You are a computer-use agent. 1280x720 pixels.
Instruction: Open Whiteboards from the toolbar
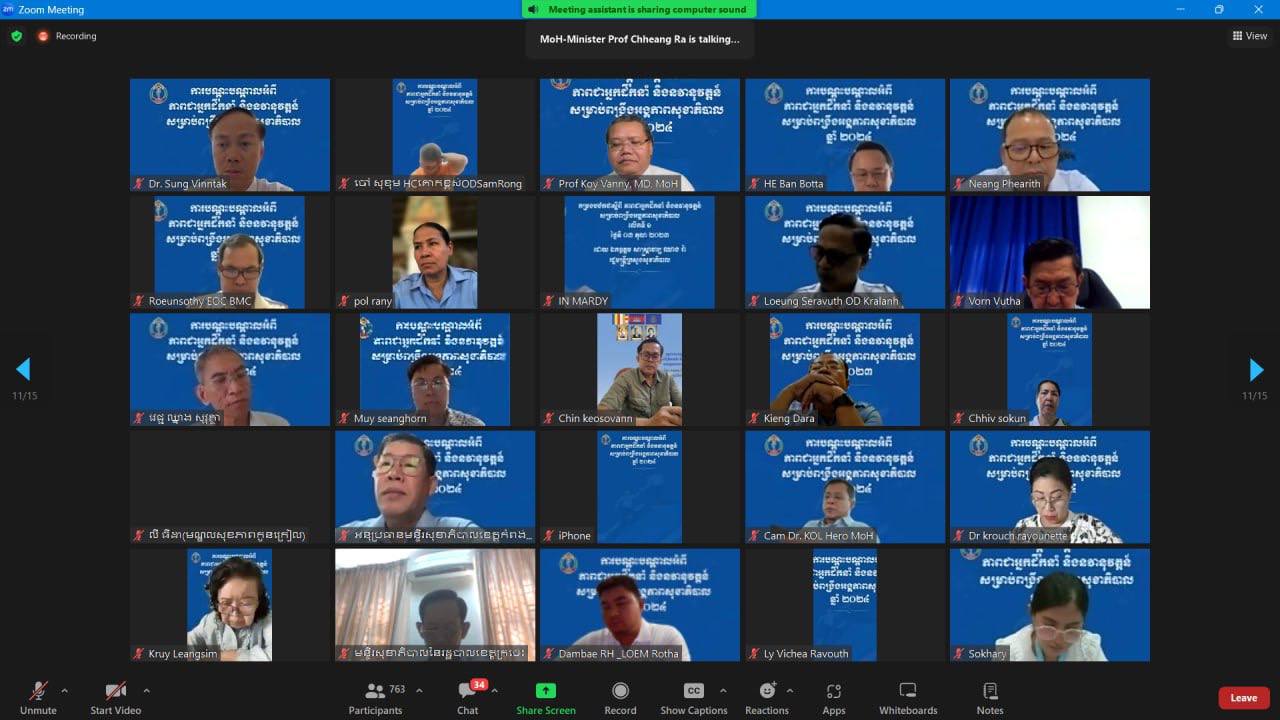tap(908, 691)
